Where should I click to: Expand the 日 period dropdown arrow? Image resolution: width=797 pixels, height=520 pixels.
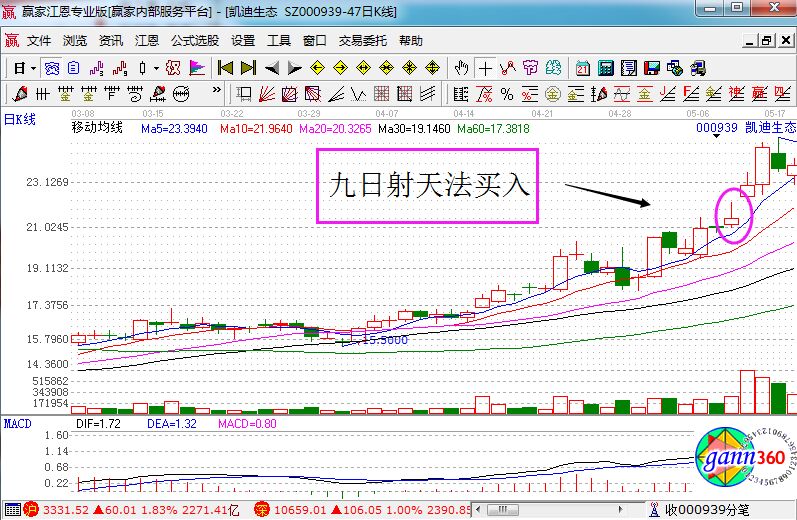pos(32,68)
